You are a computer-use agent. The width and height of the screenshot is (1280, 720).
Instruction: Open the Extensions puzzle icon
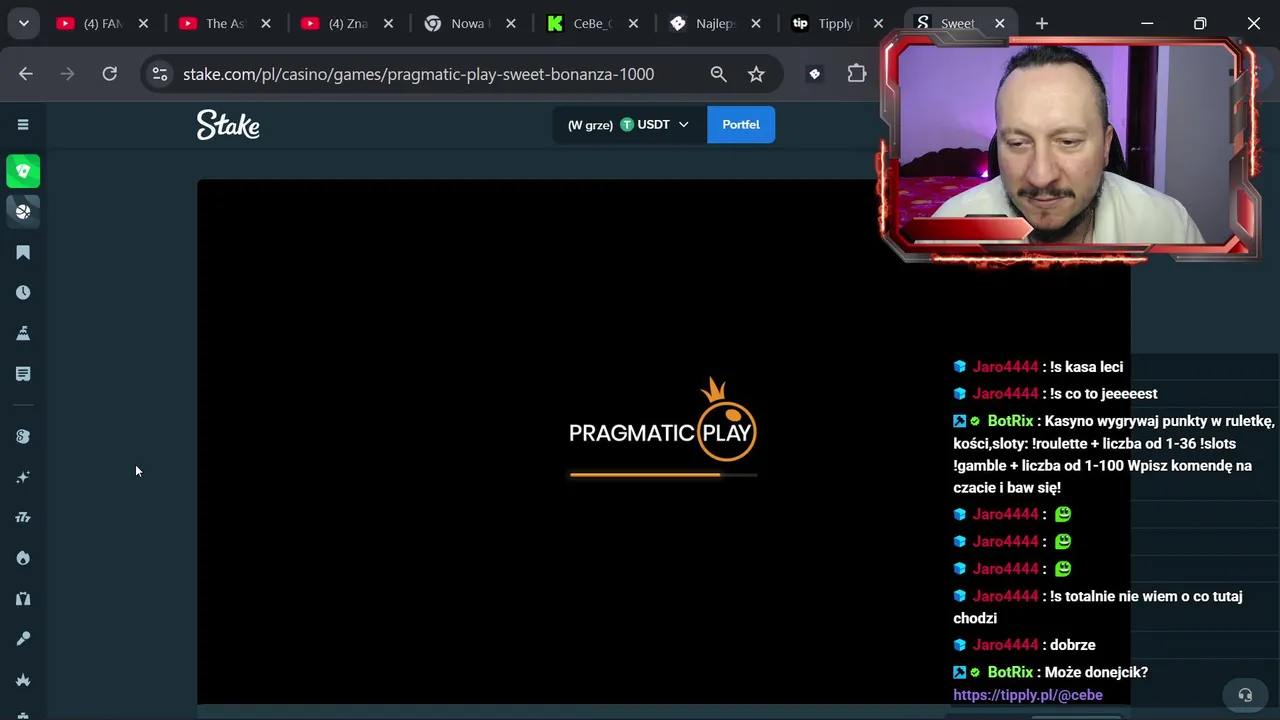pyautogui.click(x=857, y=74)
